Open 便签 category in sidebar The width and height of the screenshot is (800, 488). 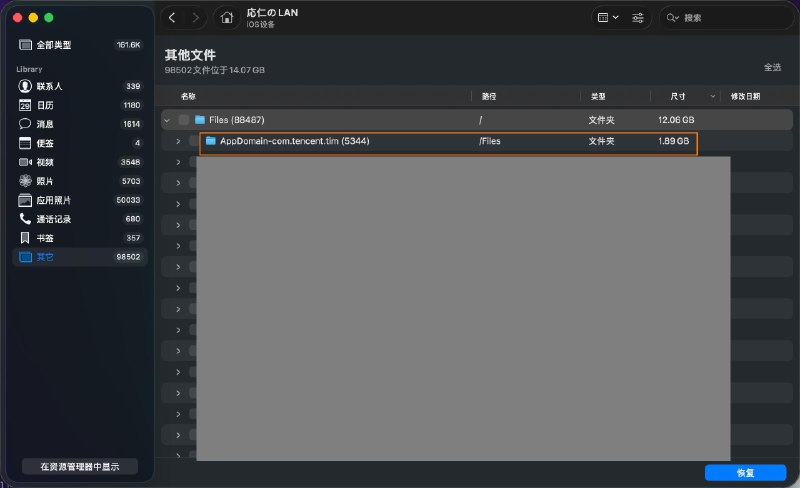coord(80,143)
